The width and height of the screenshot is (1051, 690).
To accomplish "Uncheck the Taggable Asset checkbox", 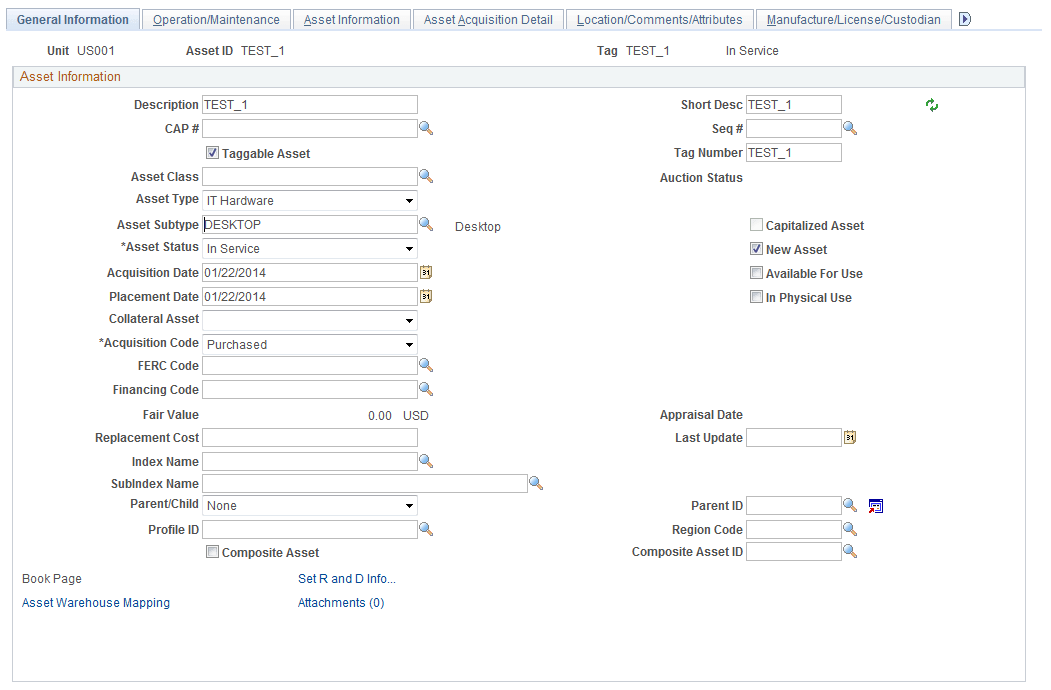I will tap(212, 152).
